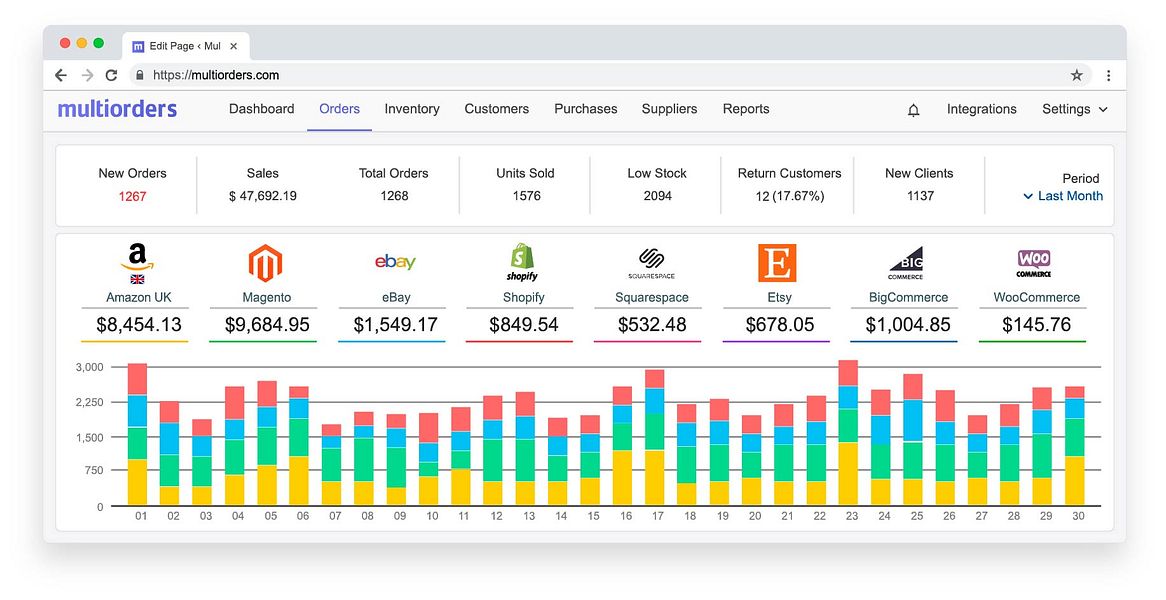The width and height of the screenshot is (1166, 600).
Task: Click Squarespace sales total $532.48
Action: point(652,325)
